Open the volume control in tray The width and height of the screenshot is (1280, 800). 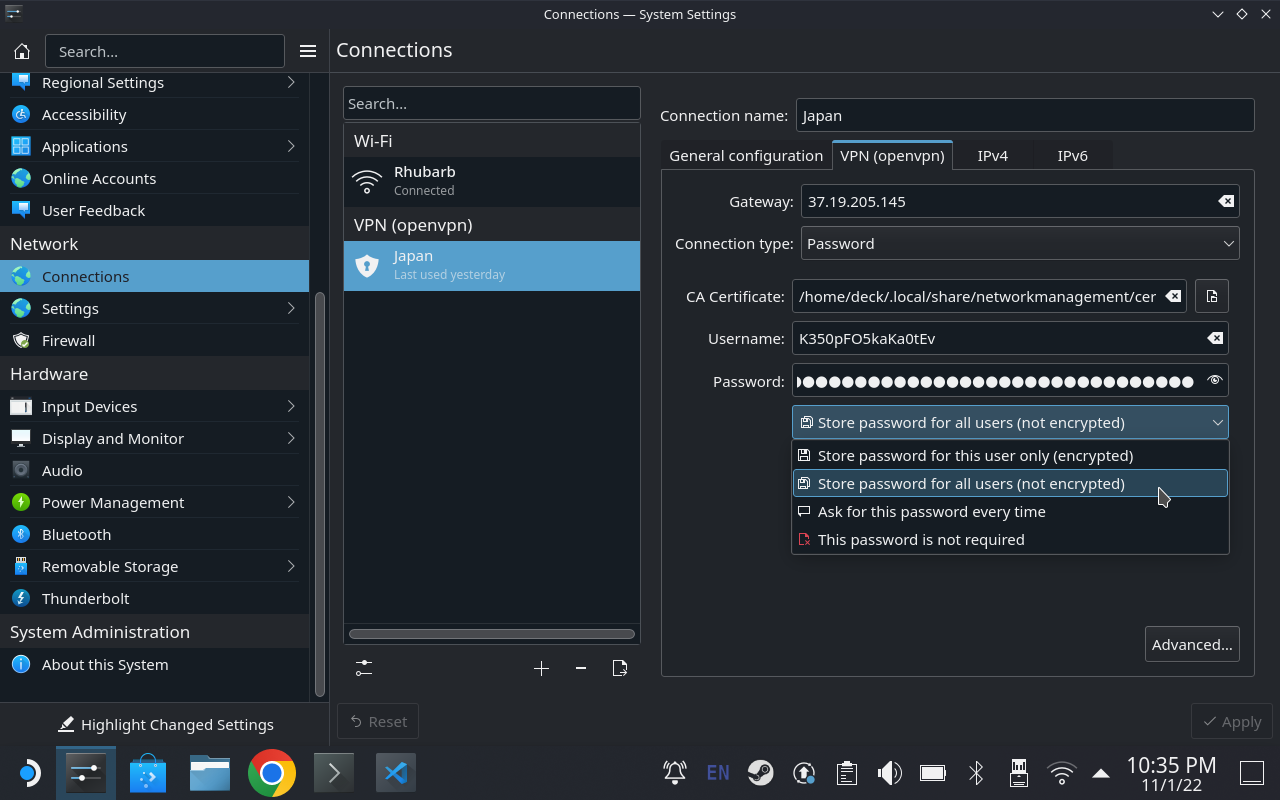click(889, 773)
